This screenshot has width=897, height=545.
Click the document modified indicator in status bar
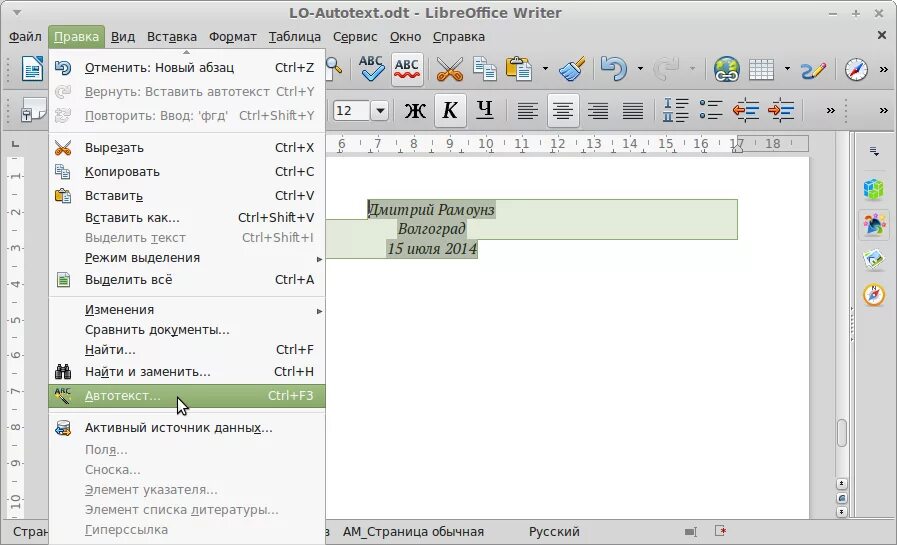click(x=721, y=532)
